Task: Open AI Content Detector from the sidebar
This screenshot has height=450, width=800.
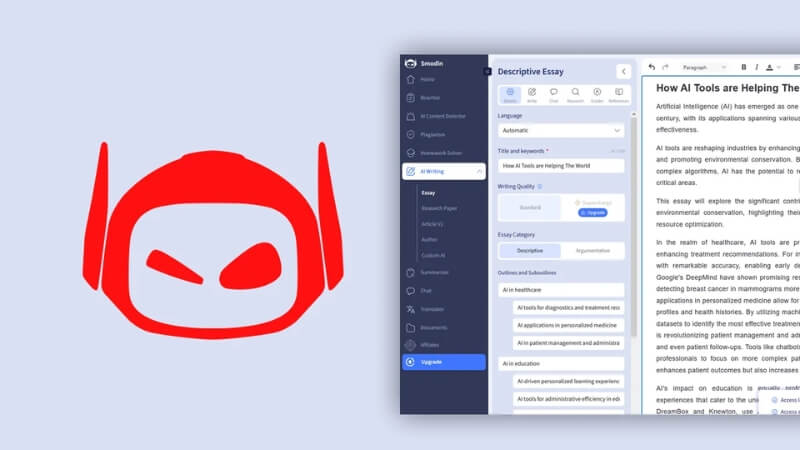Action: click(442, 116)
